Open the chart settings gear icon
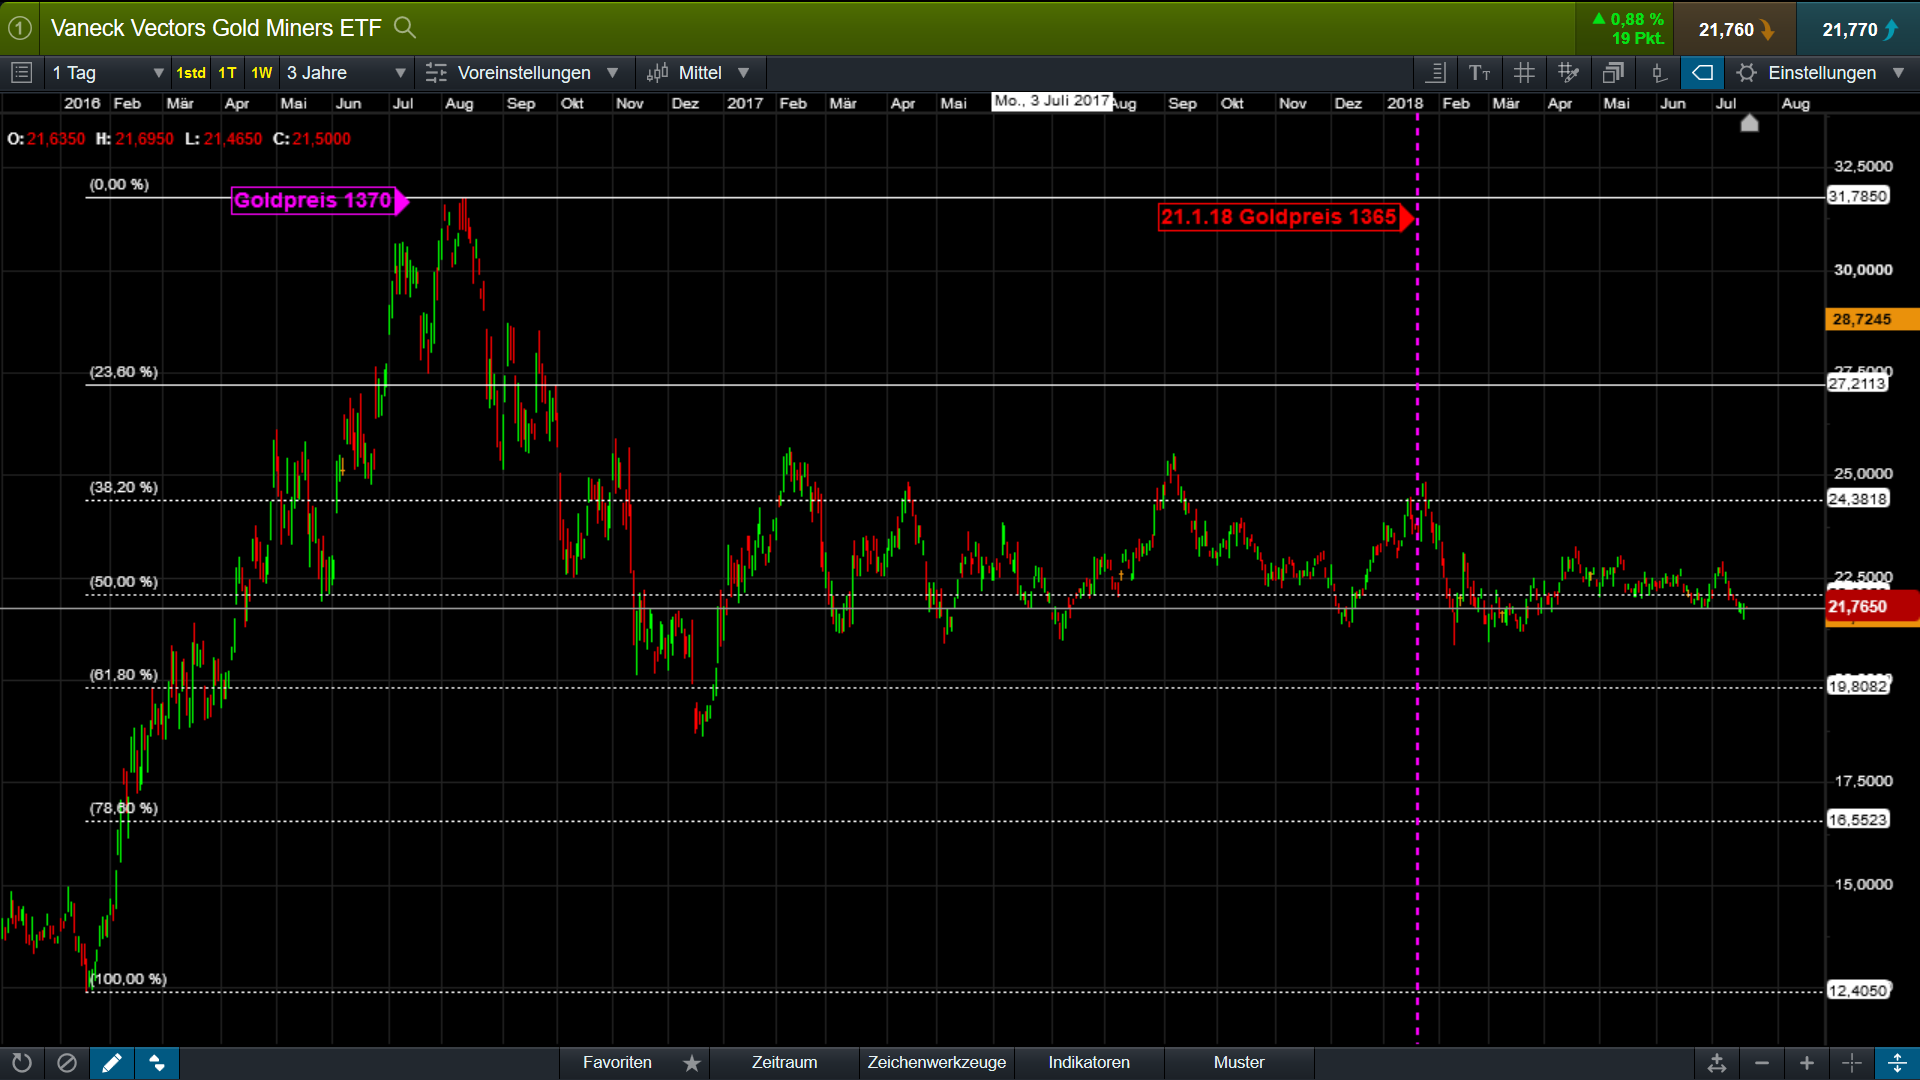 point(1748,72)
